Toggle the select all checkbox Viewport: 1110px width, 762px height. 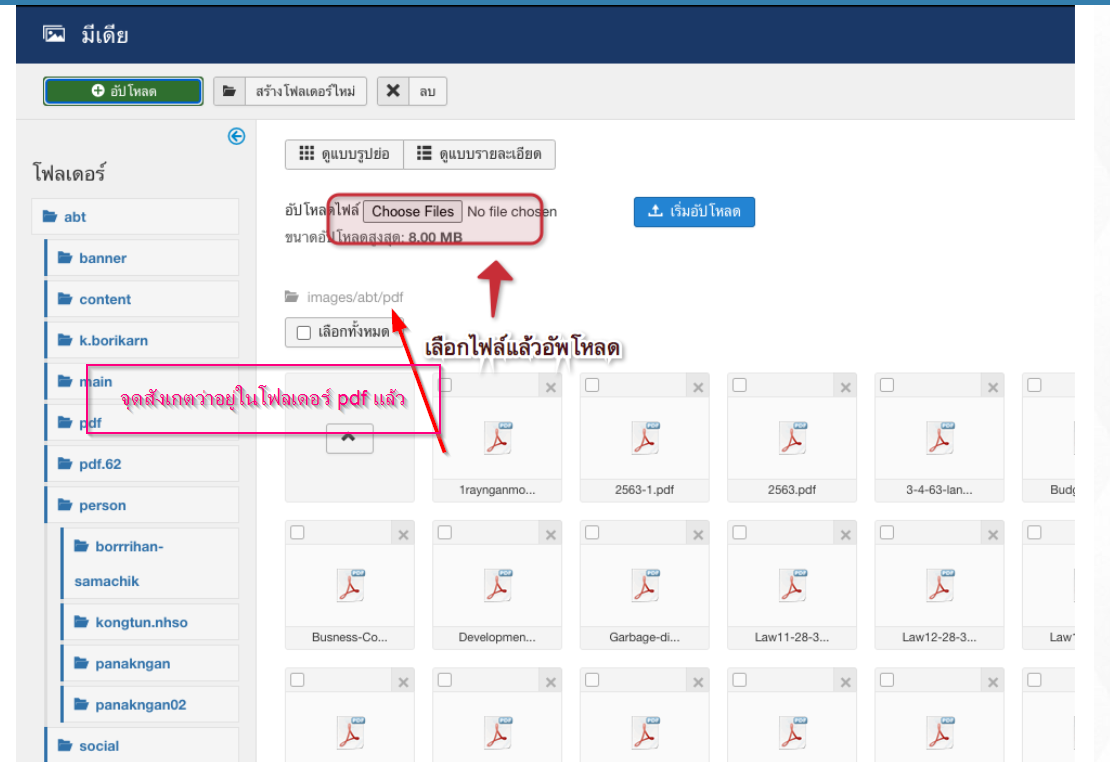(304, 332)
